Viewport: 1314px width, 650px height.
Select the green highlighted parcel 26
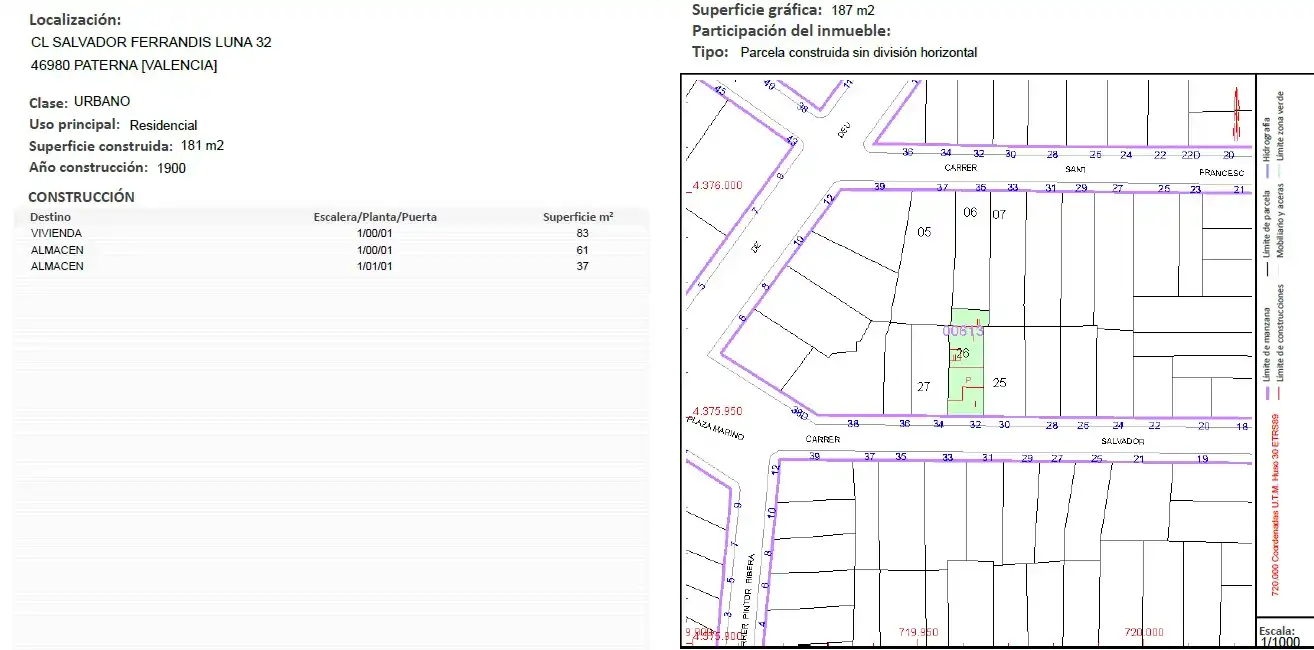click(x=967, y=362)
